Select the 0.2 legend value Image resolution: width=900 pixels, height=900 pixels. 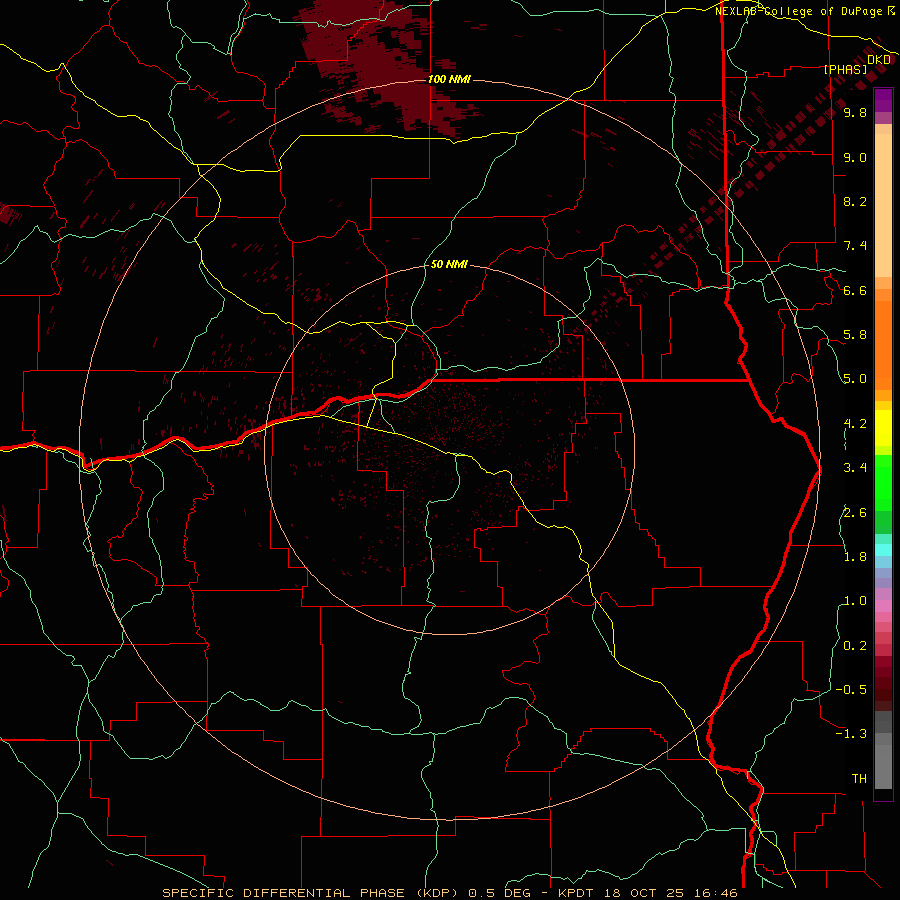[855, 646]
